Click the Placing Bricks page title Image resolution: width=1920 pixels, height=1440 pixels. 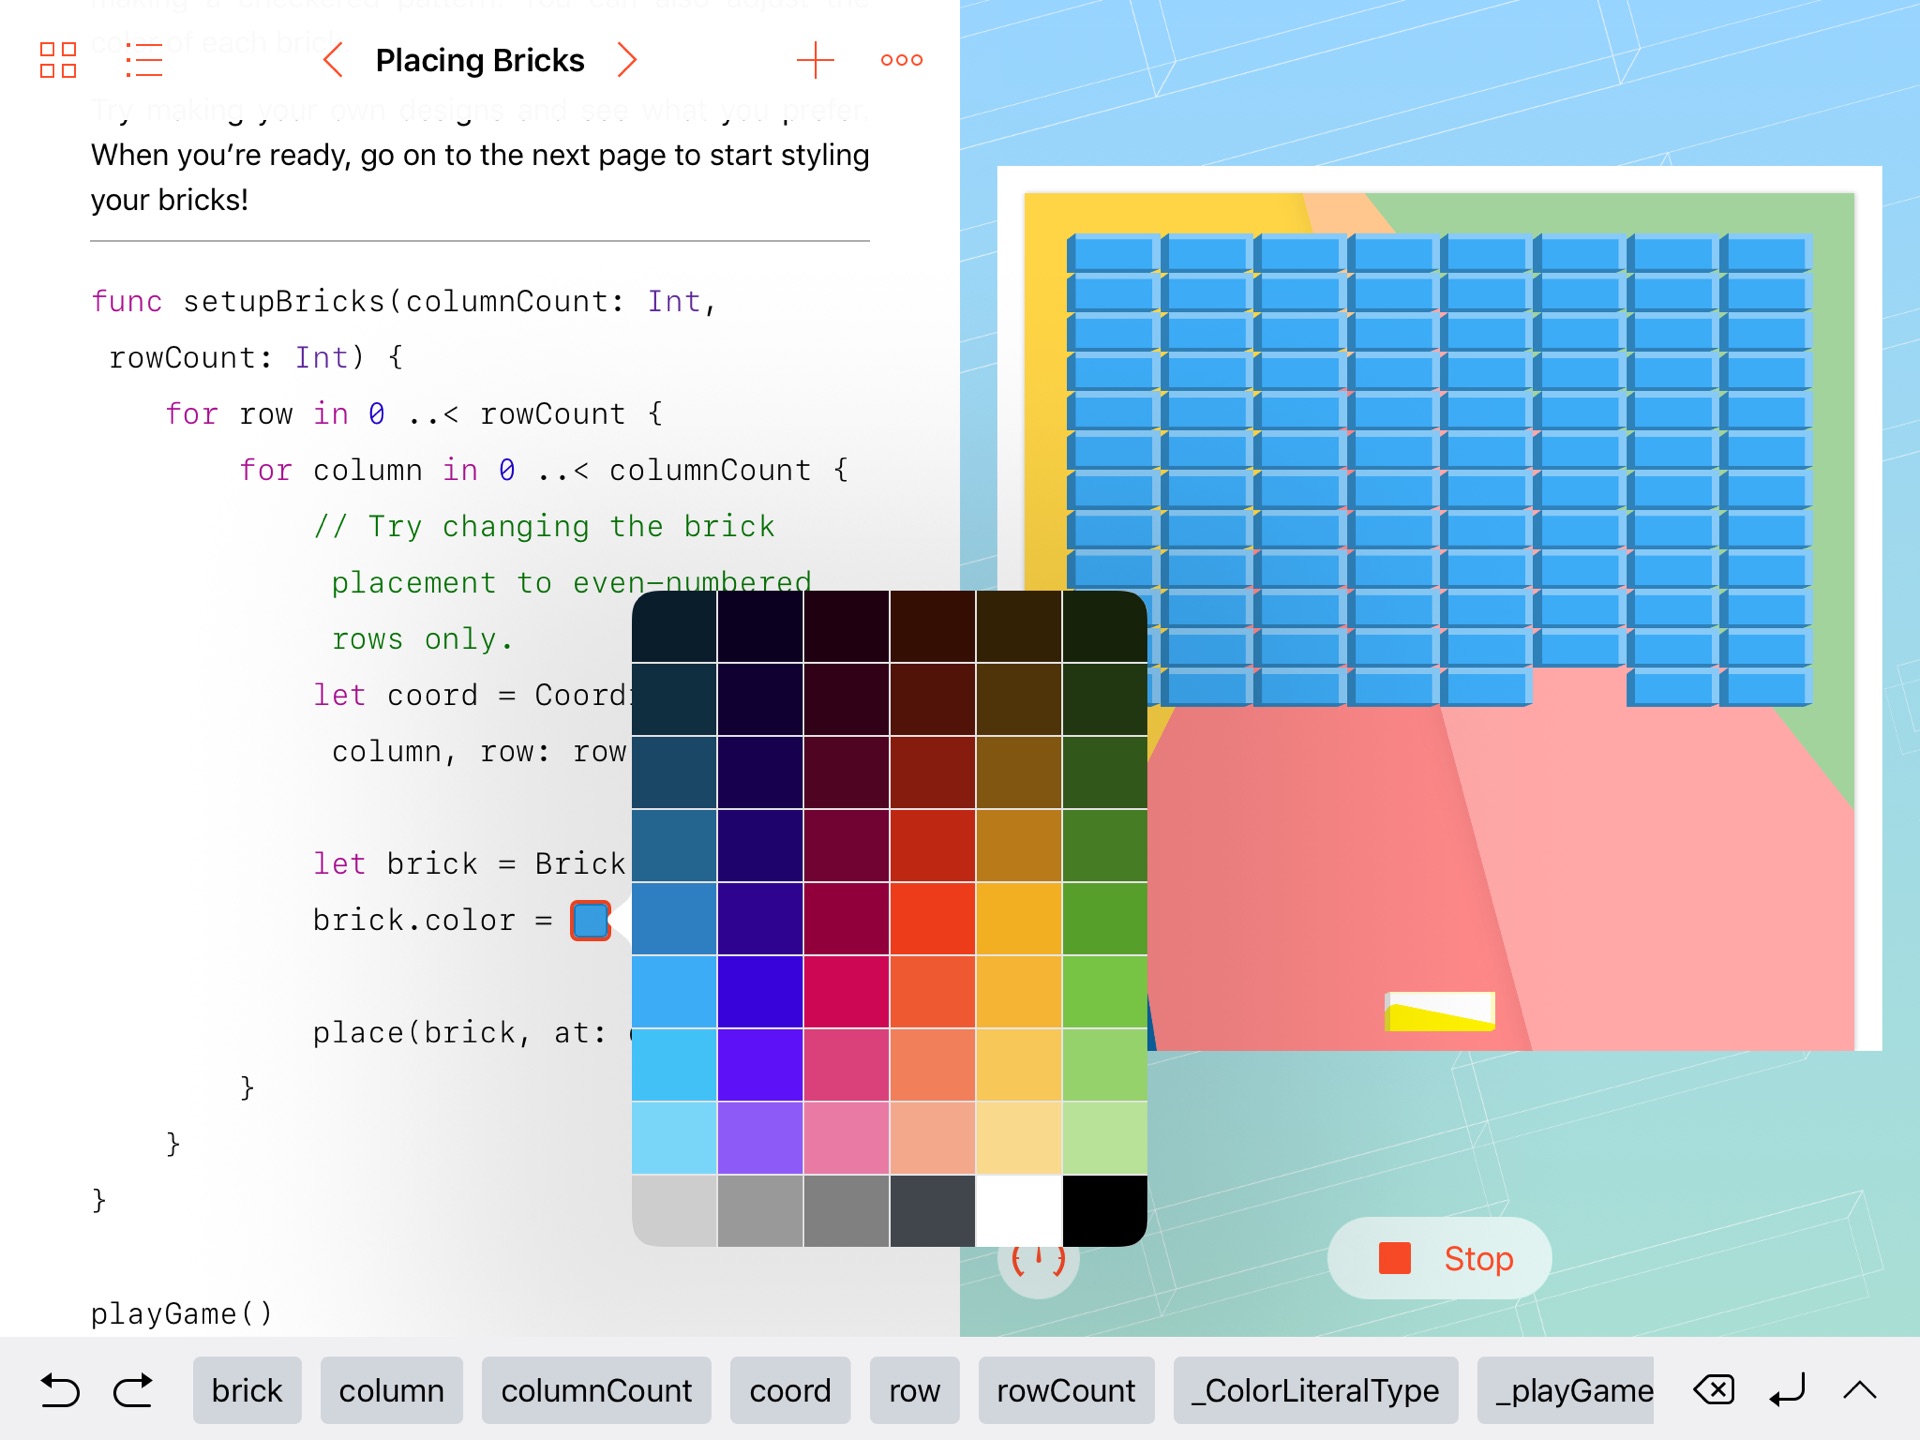point(480,60)
